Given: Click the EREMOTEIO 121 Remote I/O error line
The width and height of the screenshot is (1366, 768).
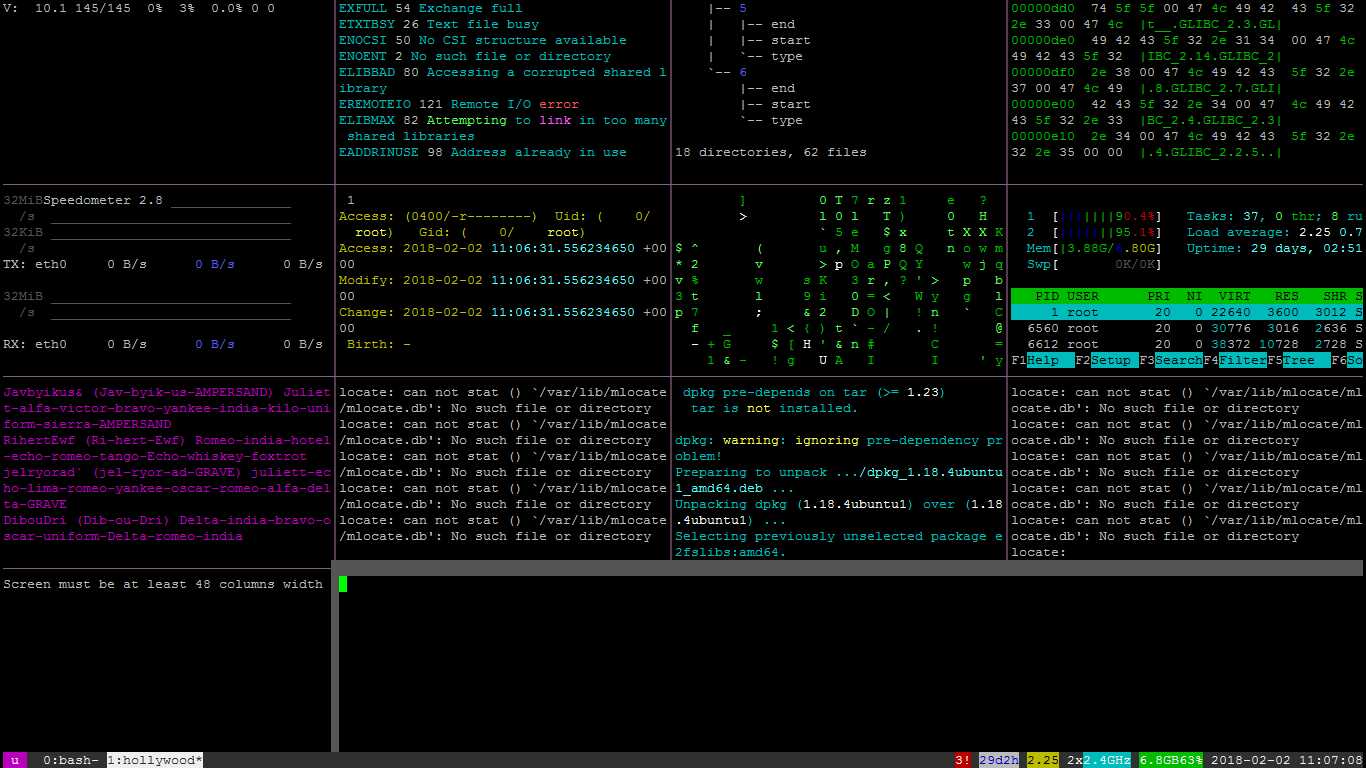Looking at the screenshot, I should [x=459, y=104].
